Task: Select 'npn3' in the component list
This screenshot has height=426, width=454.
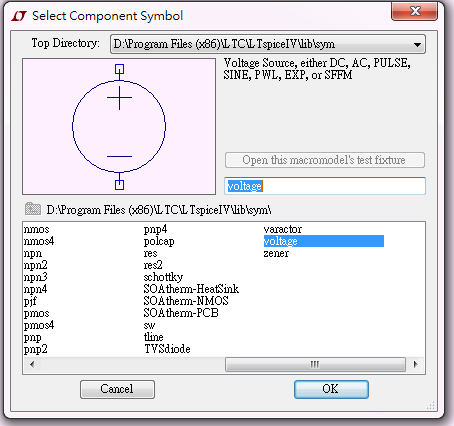Action: 36,277
